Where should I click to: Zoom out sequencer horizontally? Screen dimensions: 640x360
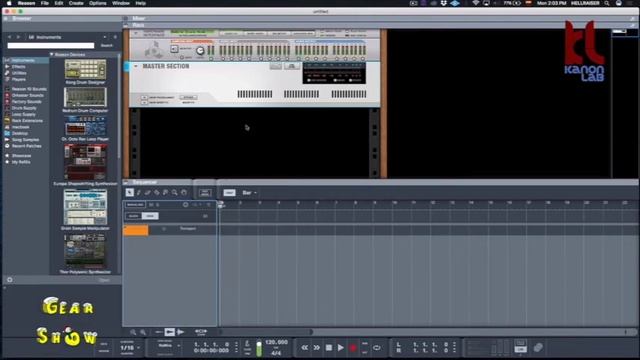[133, 332]
